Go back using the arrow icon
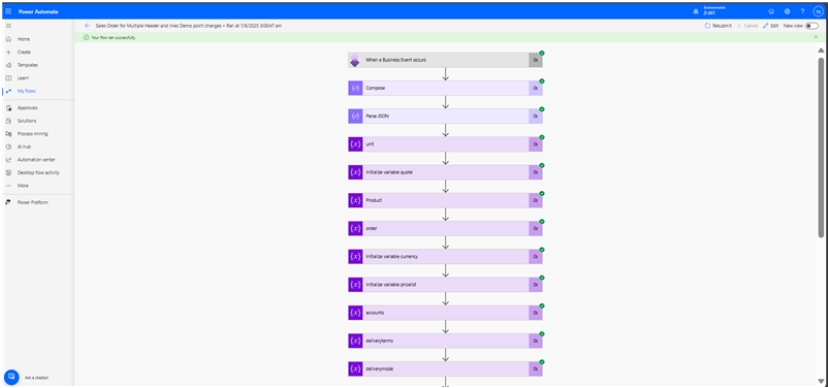 (x=88, y=25)
